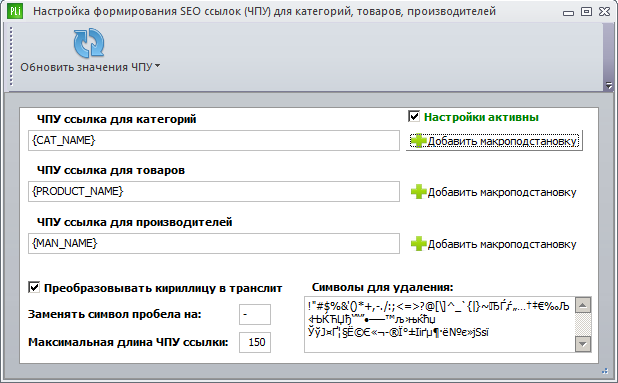Click the PLi application icon in title bar

pos(15,11)
